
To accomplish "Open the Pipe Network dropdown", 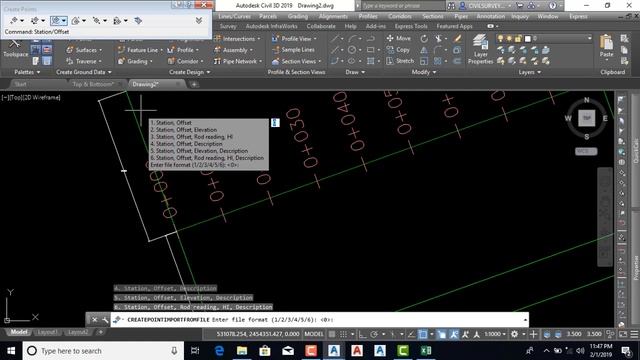I will point(238,61).
